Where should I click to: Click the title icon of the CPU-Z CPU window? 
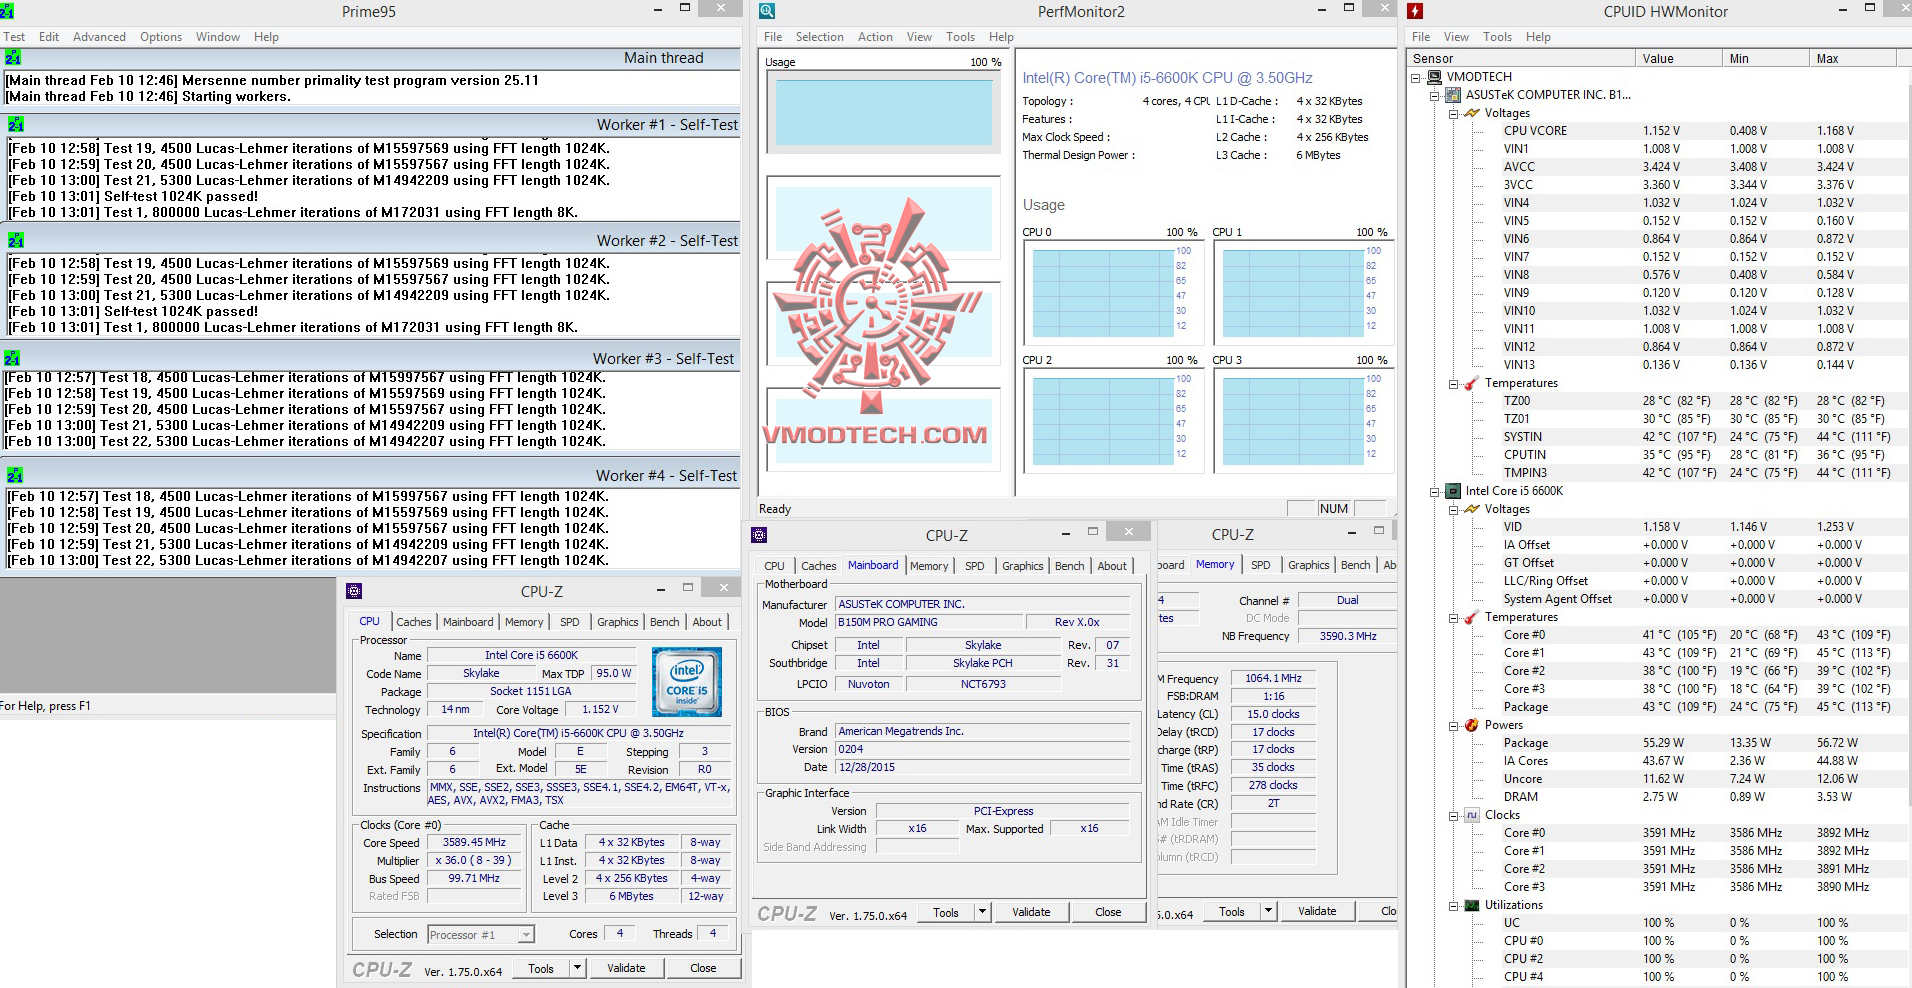[353, 591]
